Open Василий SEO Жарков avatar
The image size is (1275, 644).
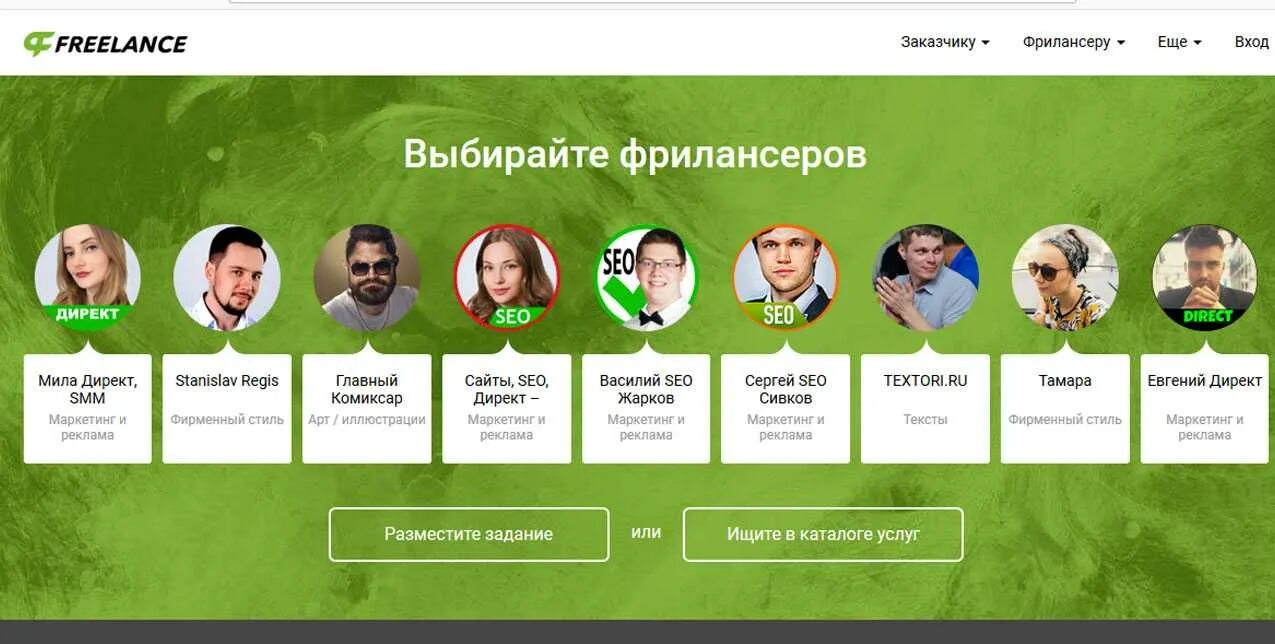pos(646,277)
